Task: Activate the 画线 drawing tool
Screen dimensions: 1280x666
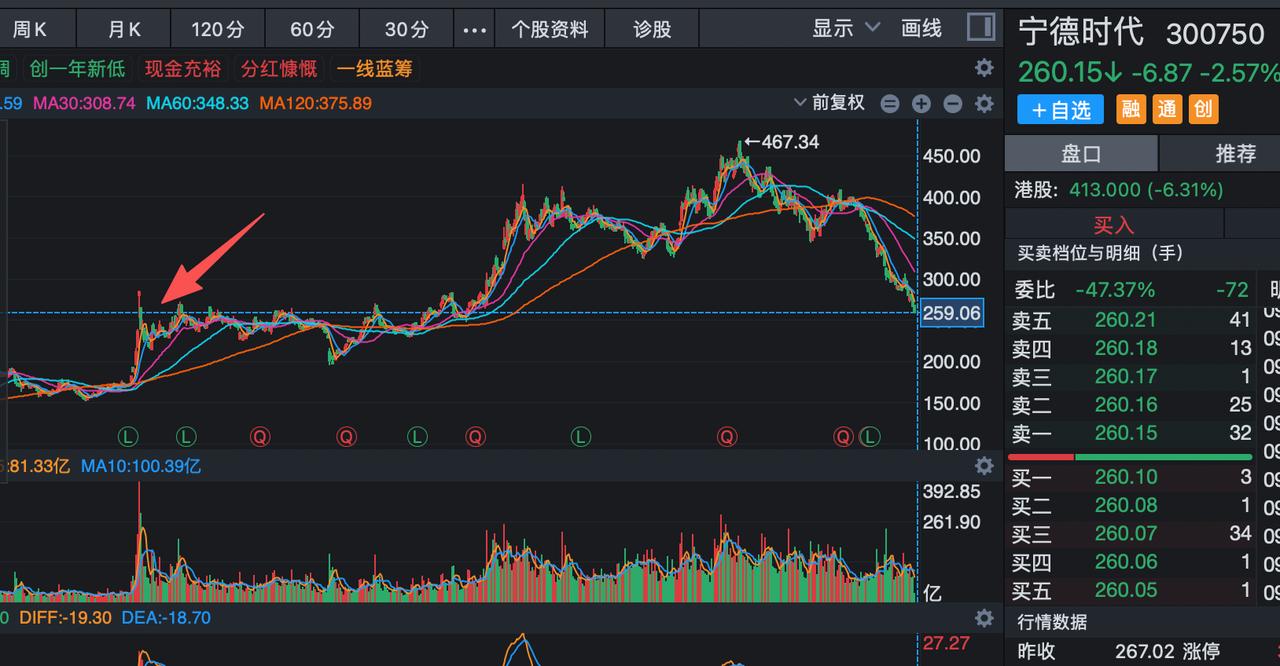Action: pos(922,28)
